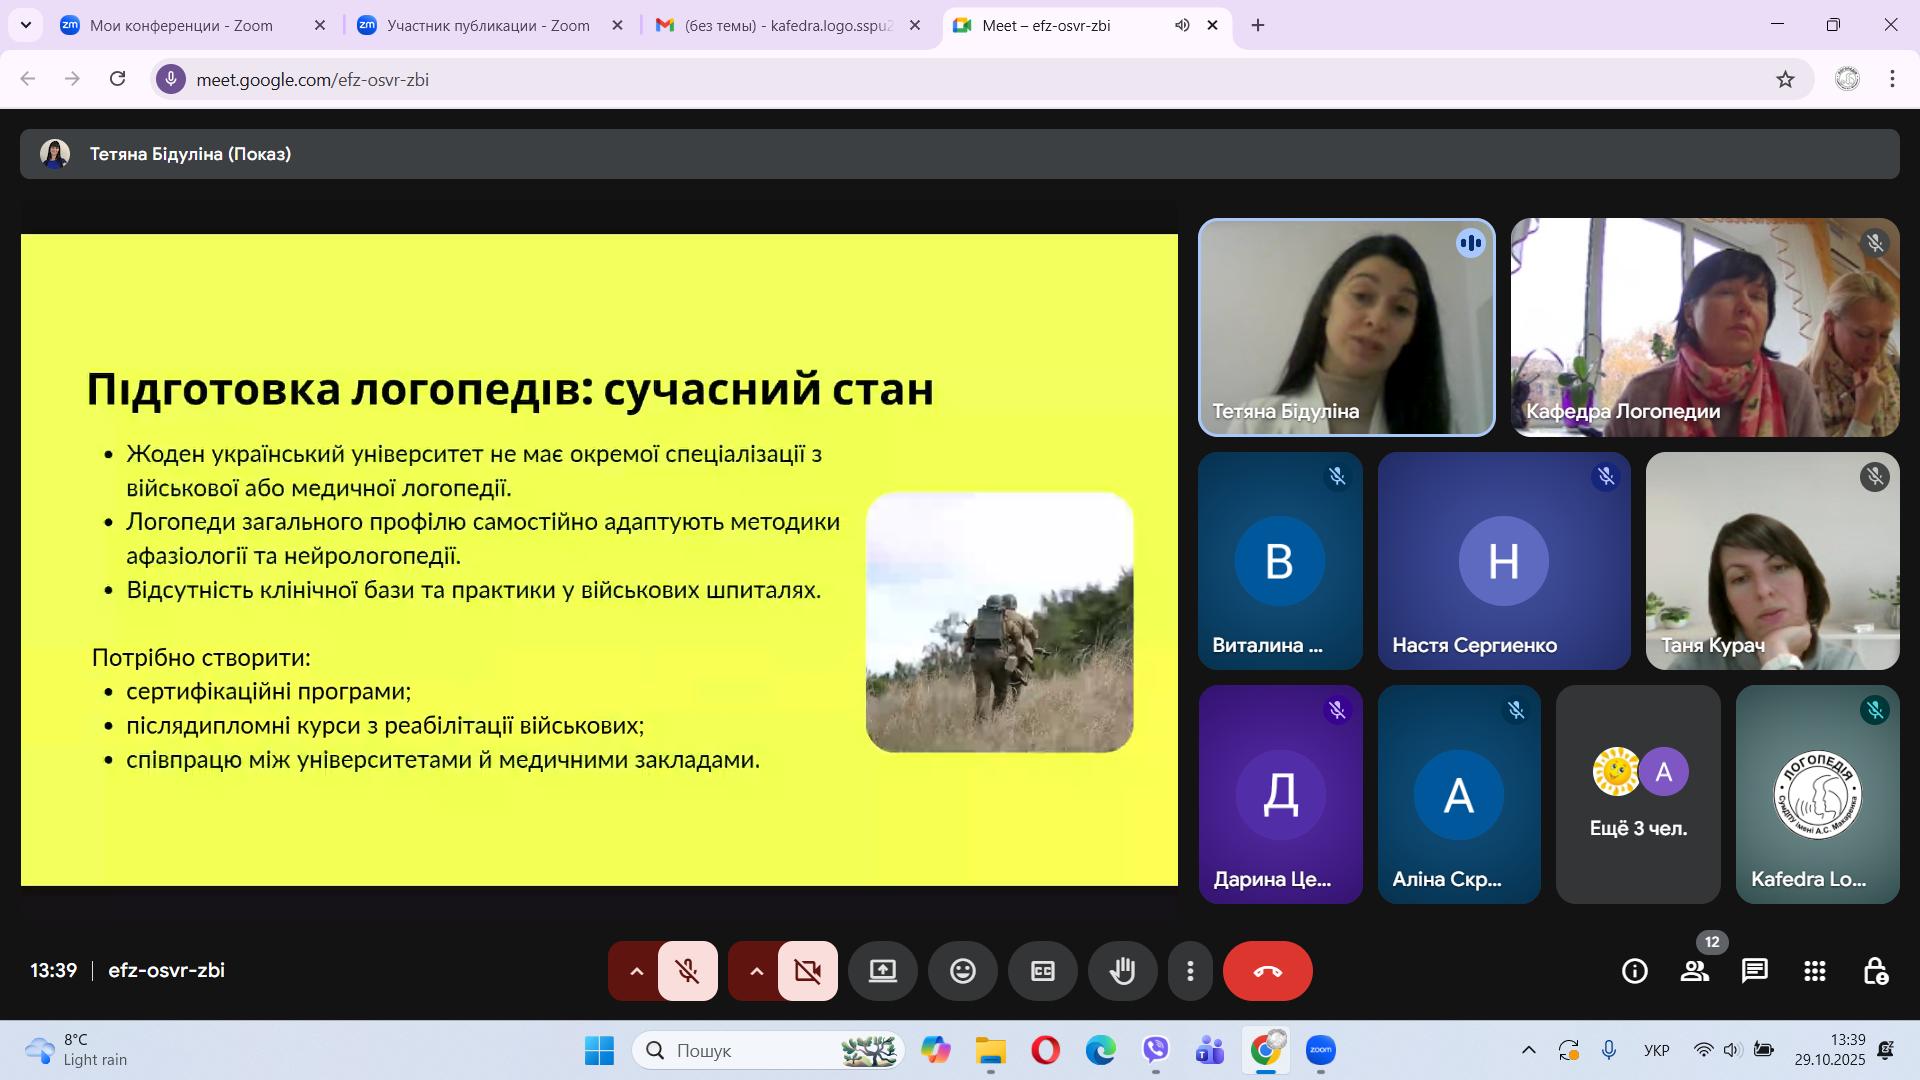Open the activities grid icon
The image size is (1920, 1080).
(1814, 971)
